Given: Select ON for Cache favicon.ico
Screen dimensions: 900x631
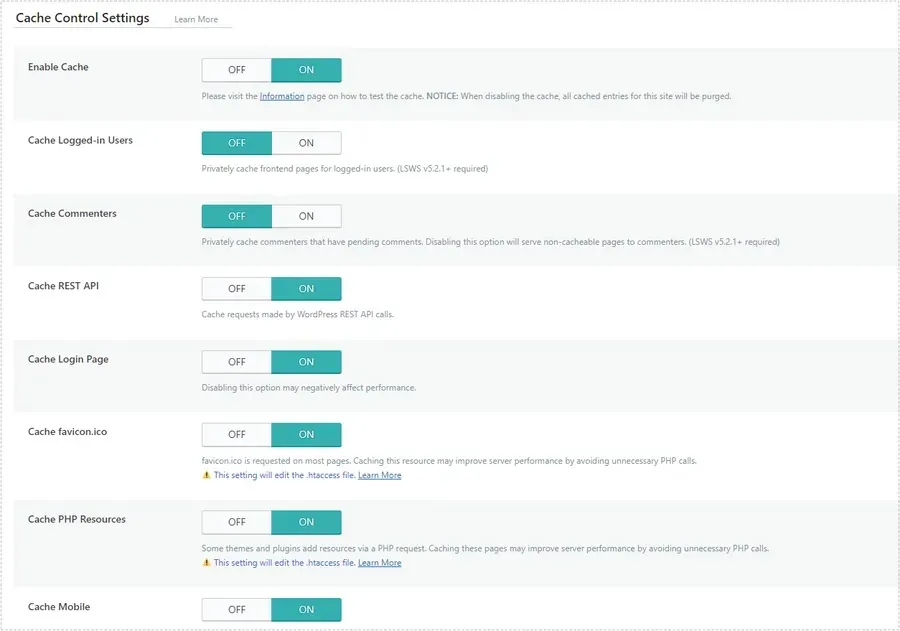Looking at the screenshot, I should point(307,435).
